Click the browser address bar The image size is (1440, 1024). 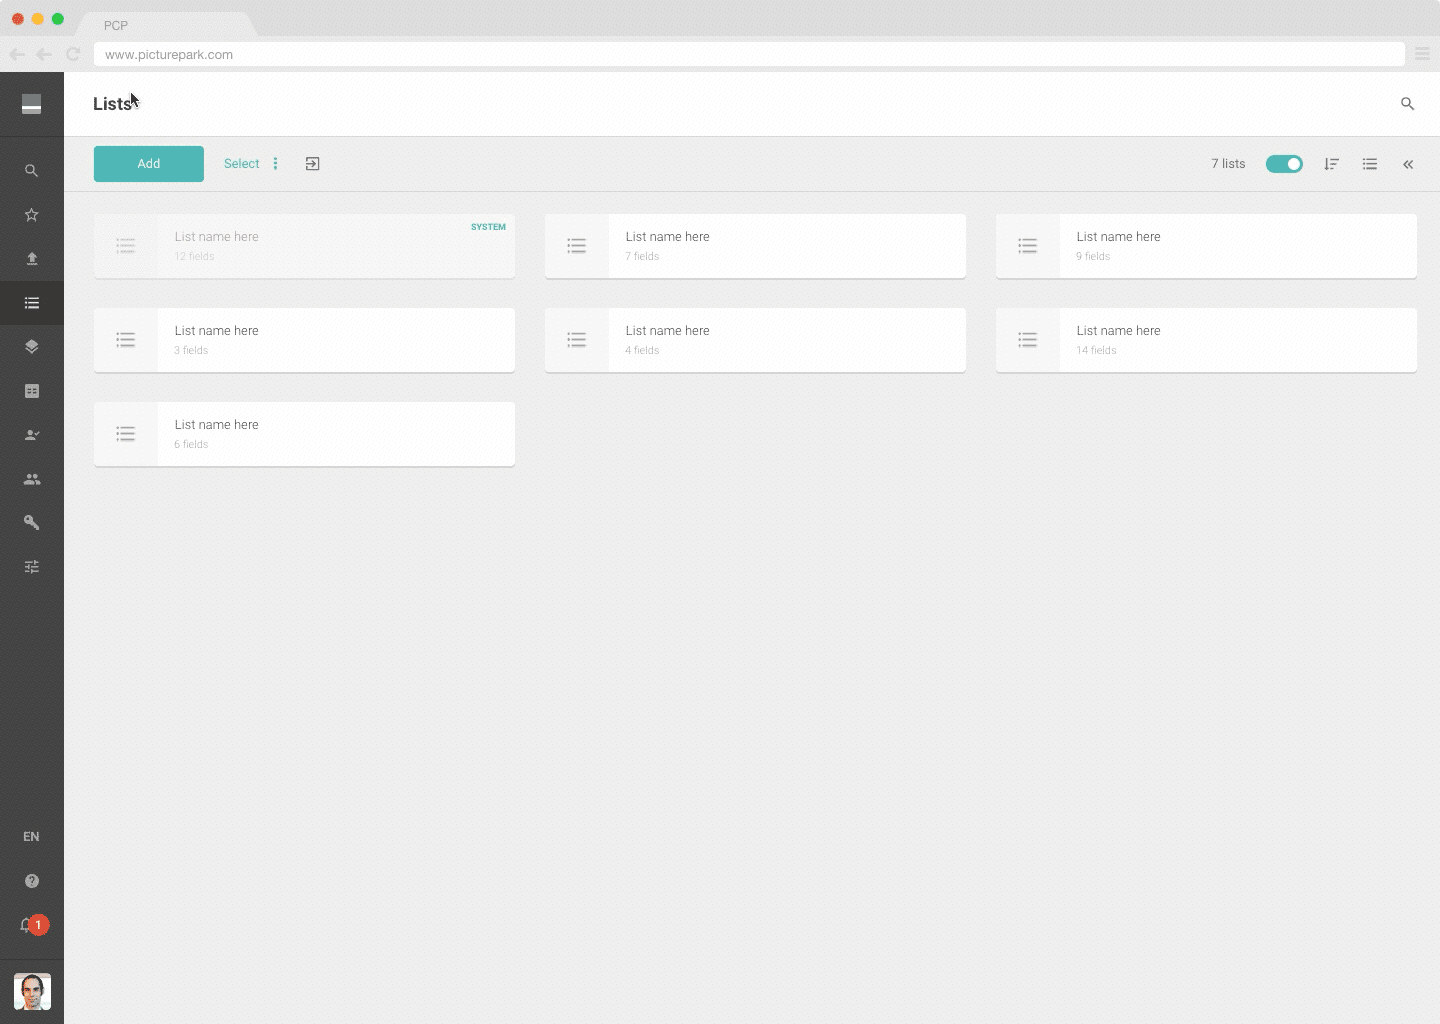(749, 54)
